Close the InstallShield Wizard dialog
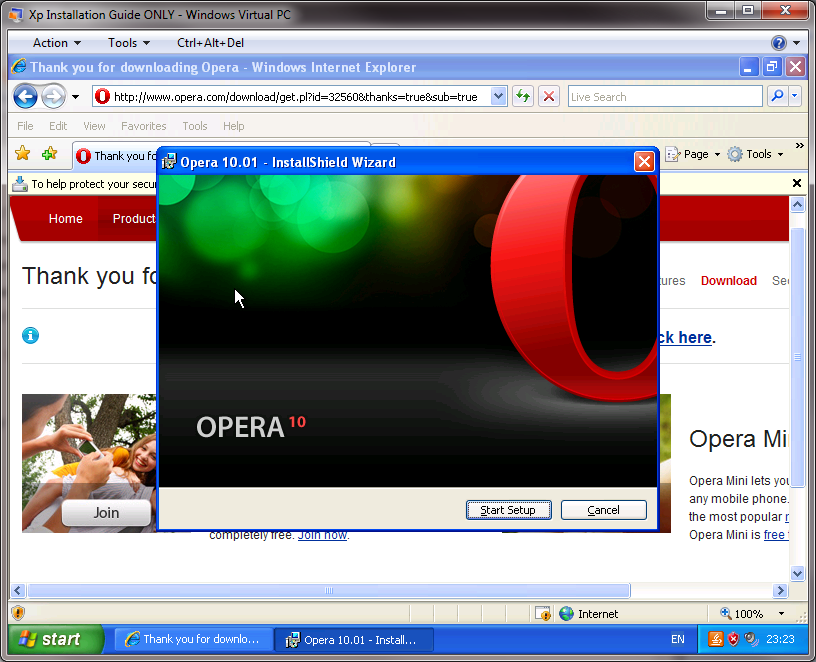Screen dimensions: 816x662 click(644, 162)
